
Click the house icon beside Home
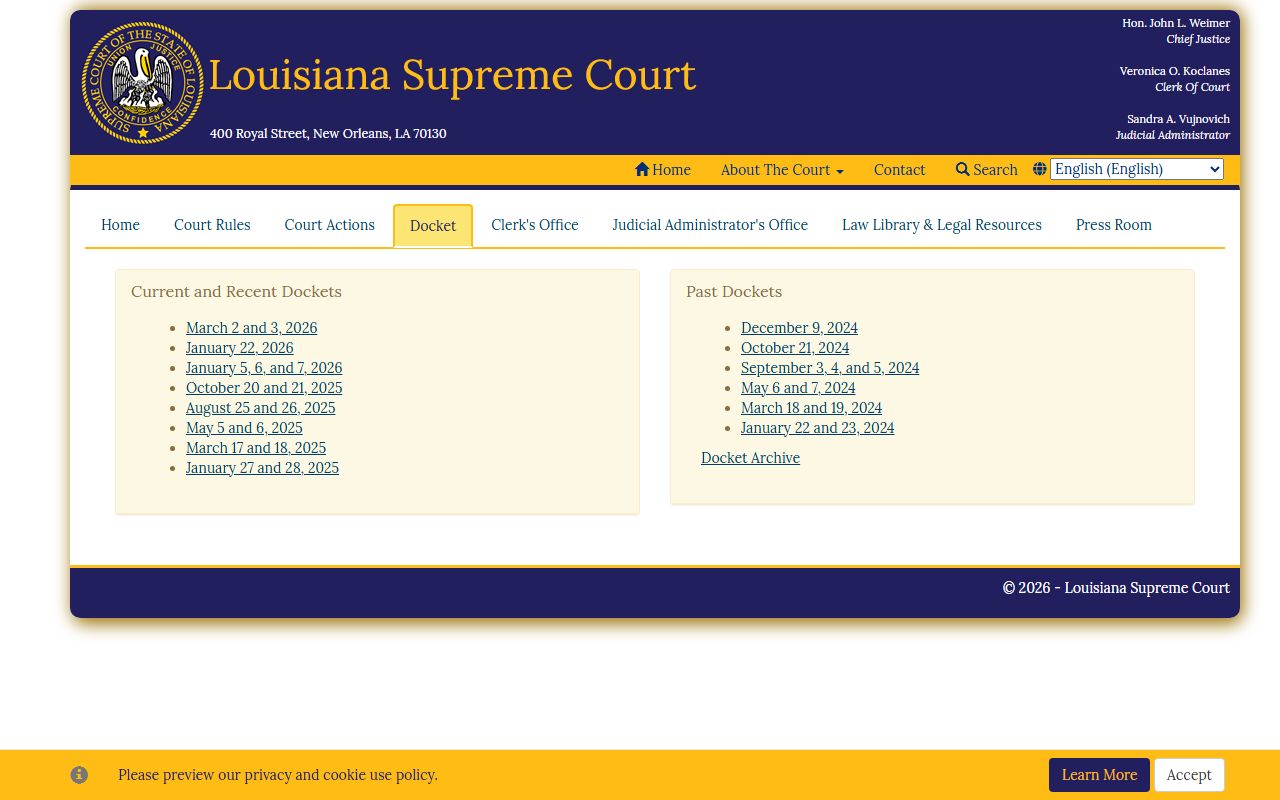[x=642, y=170]
